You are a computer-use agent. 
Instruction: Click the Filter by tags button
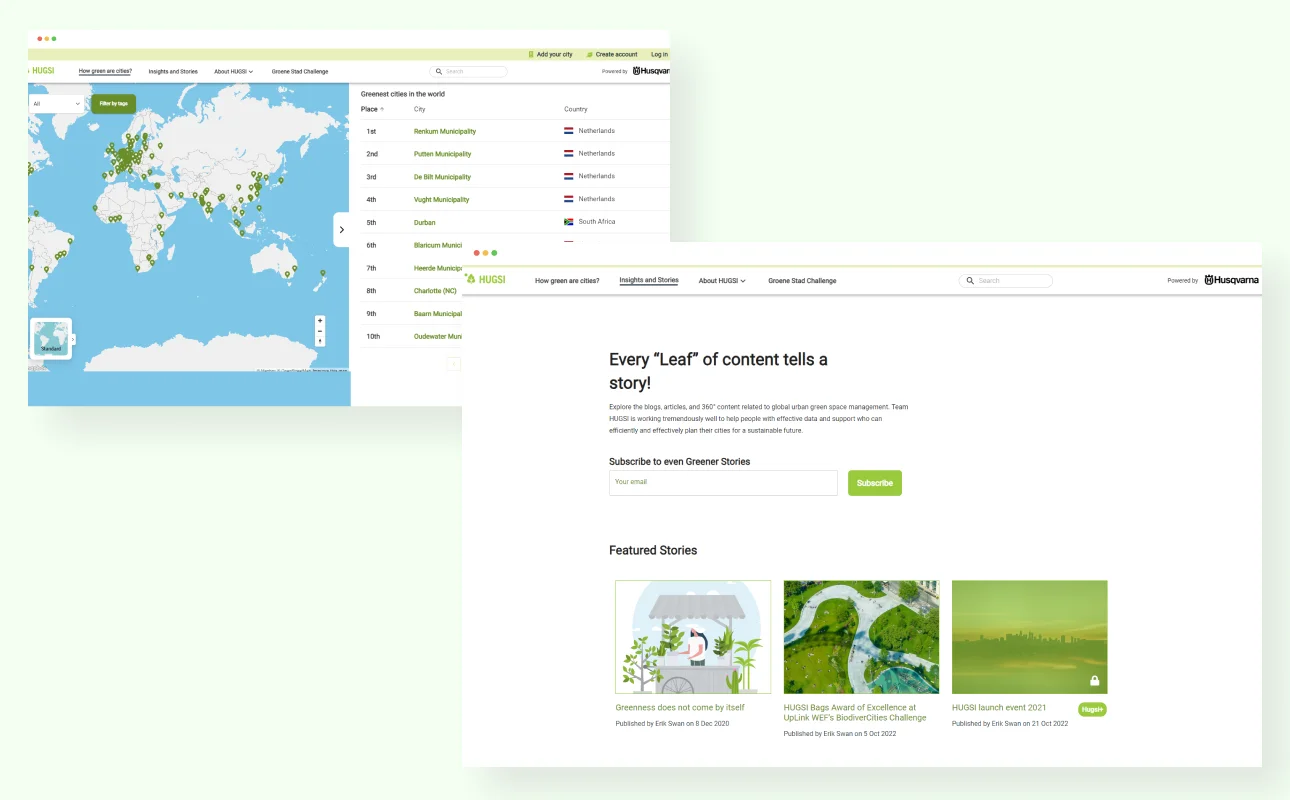pos(113,103)
